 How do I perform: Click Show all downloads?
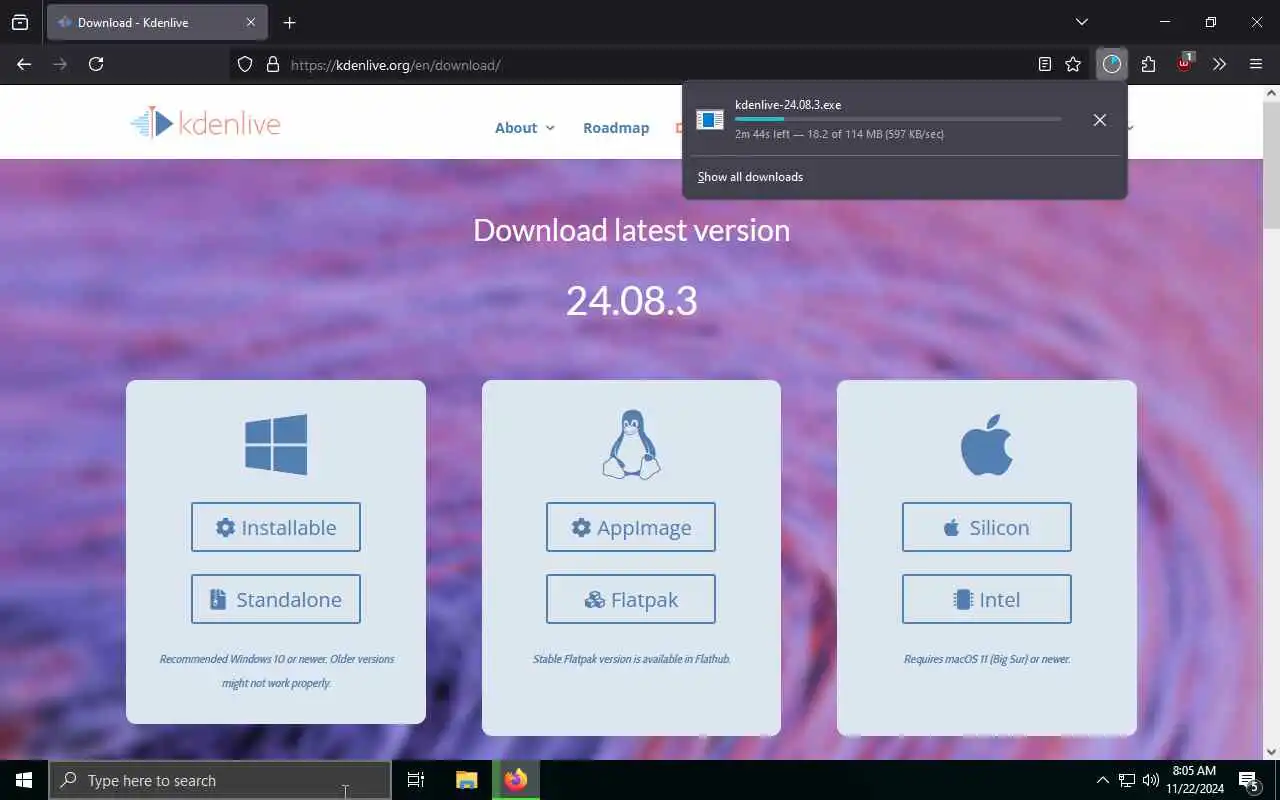click(750, 177)
